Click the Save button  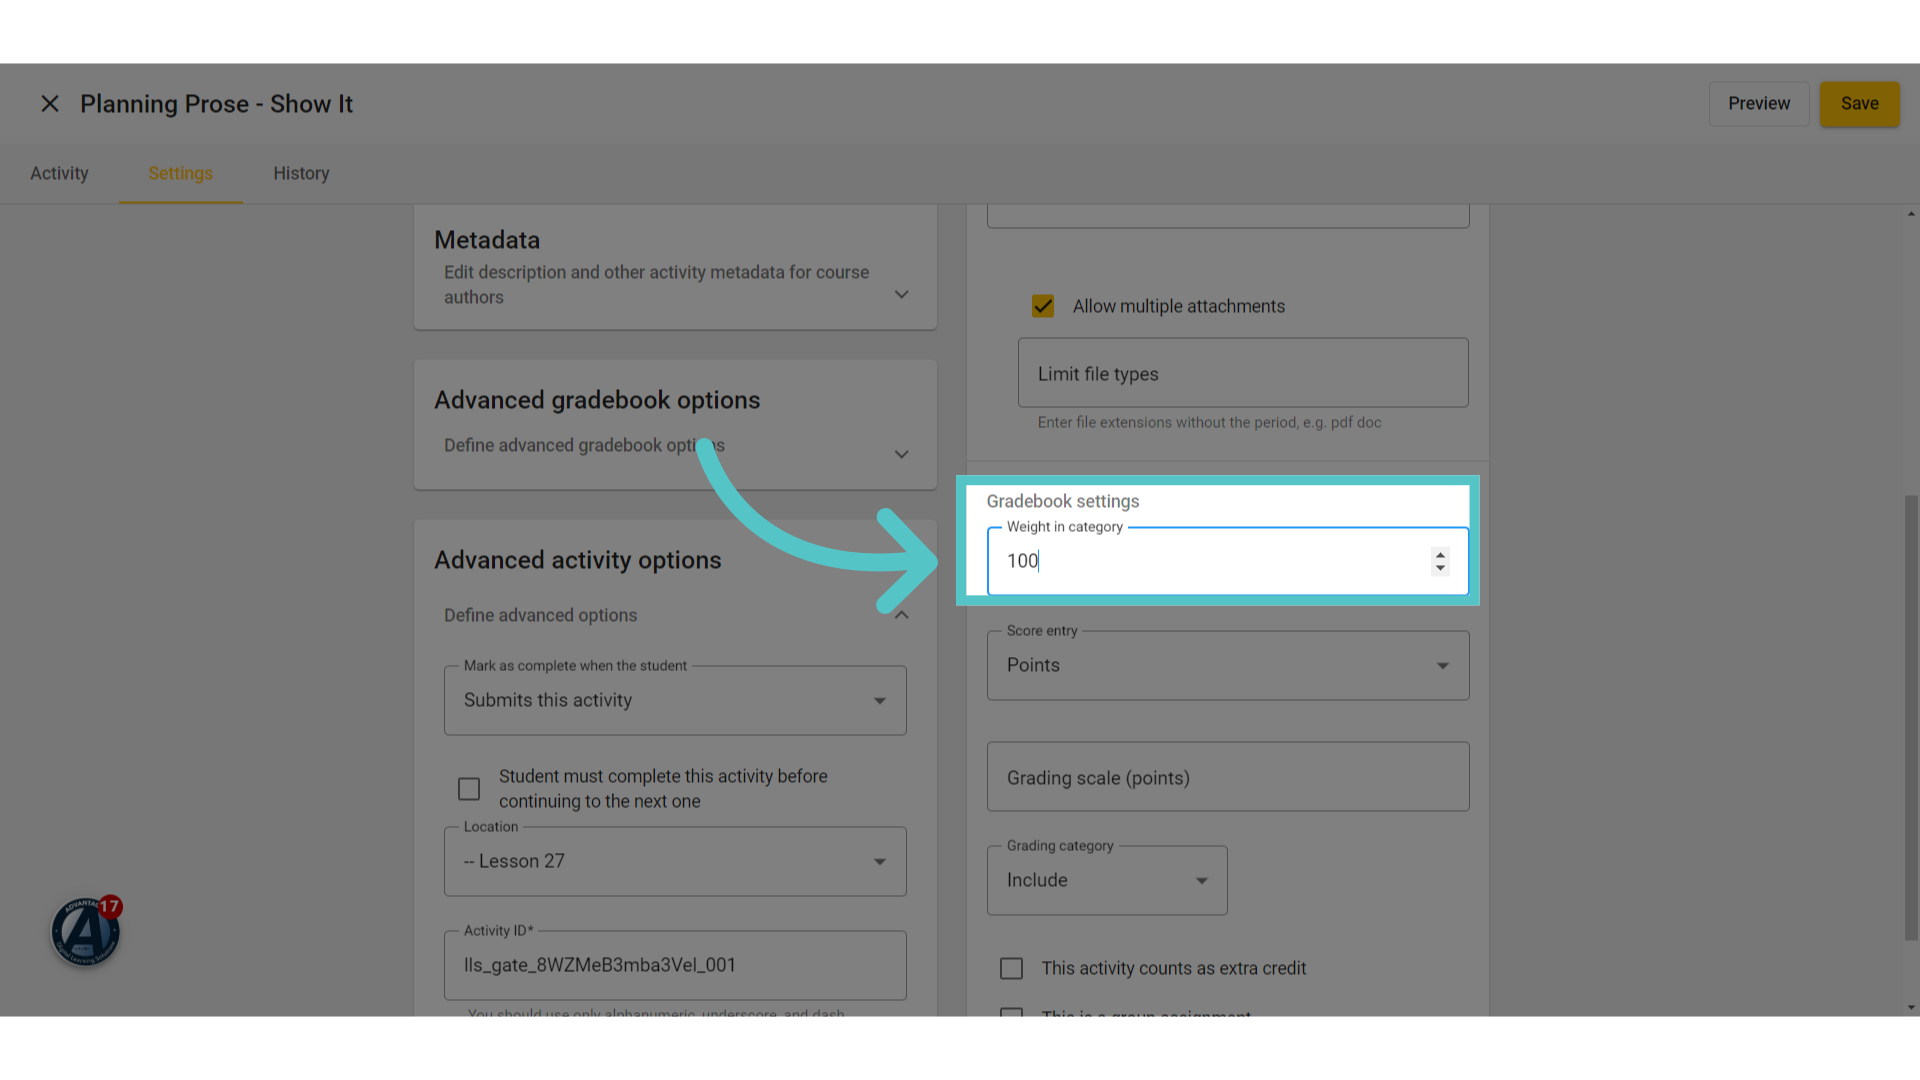(1859, 104)
